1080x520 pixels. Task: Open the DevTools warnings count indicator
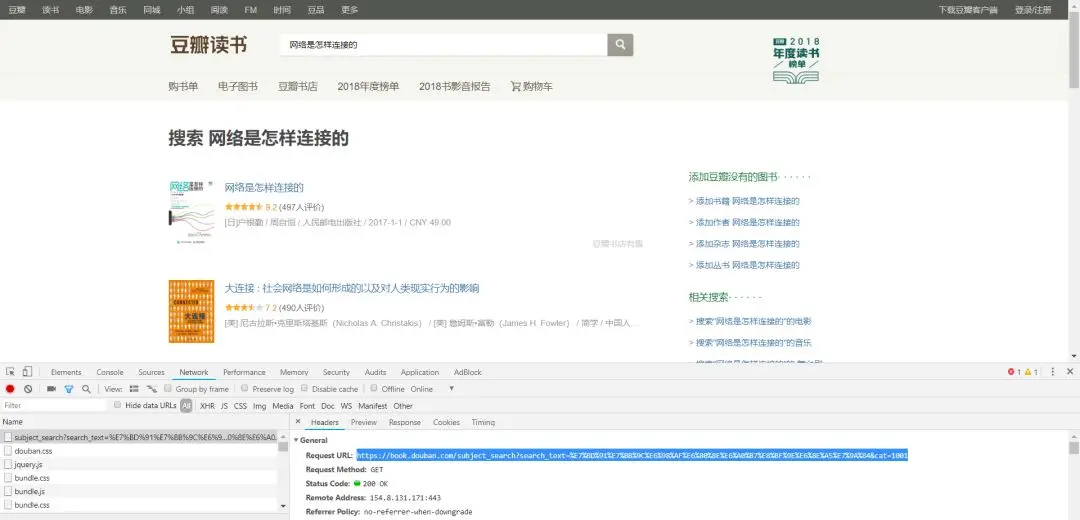click(1031, 372)
